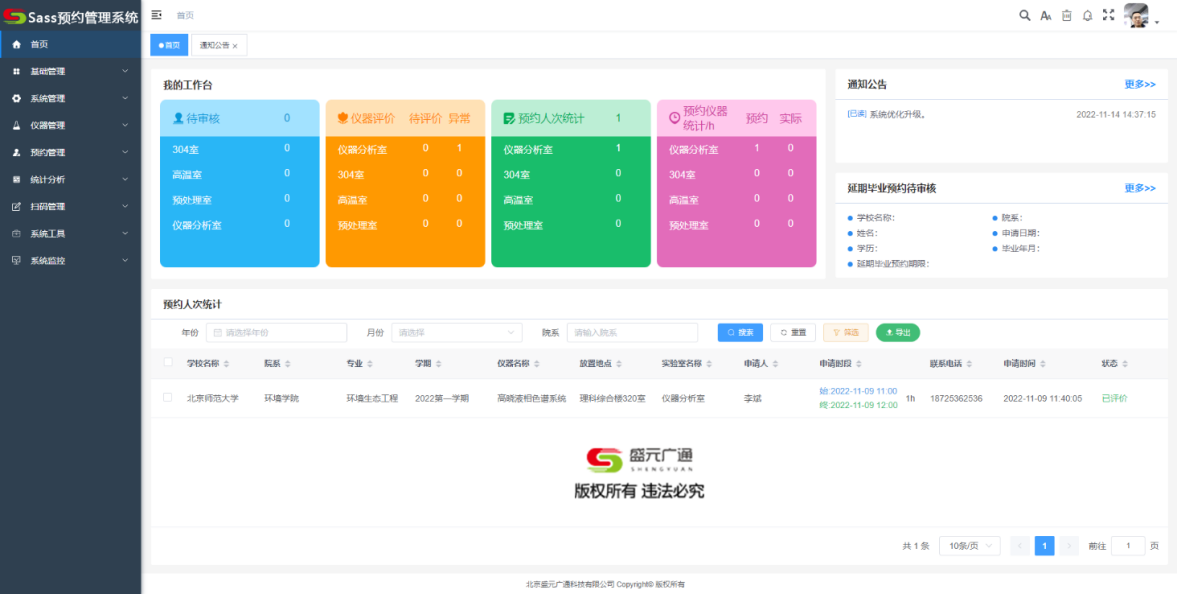Toggle the 筛选 filter option

click(845, 332)
